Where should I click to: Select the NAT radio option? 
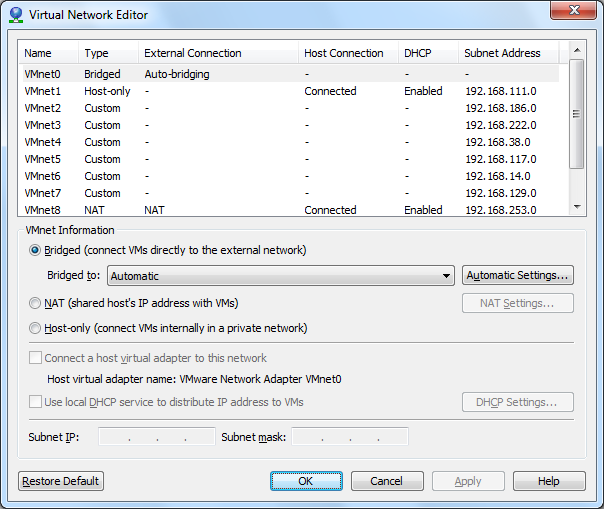point(35,303)
